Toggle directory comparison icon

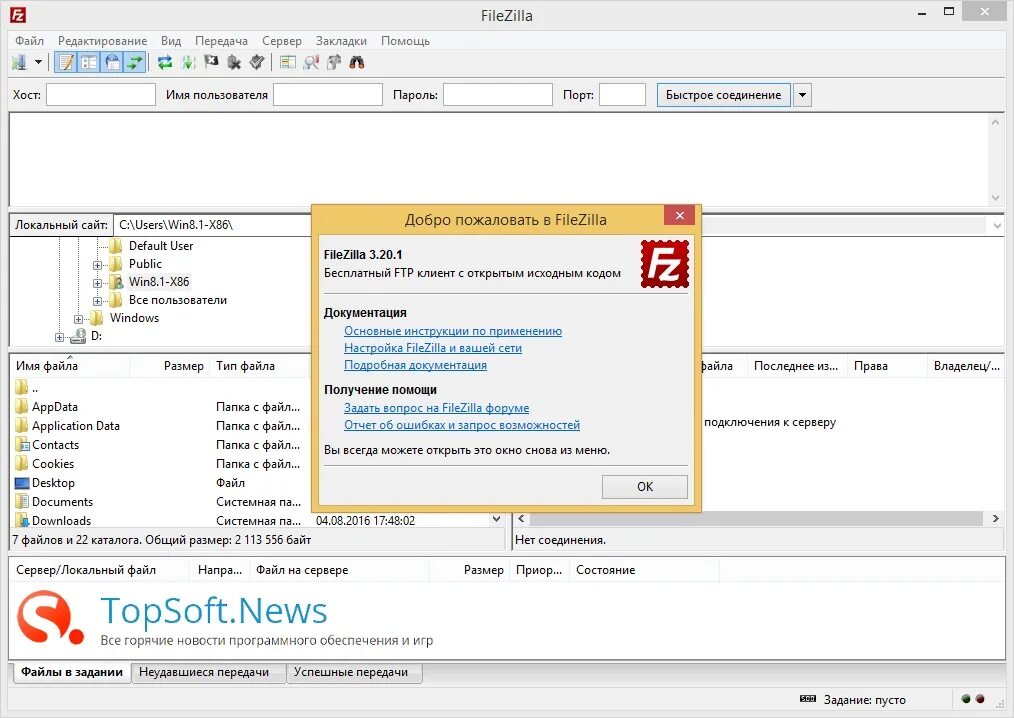311,63
